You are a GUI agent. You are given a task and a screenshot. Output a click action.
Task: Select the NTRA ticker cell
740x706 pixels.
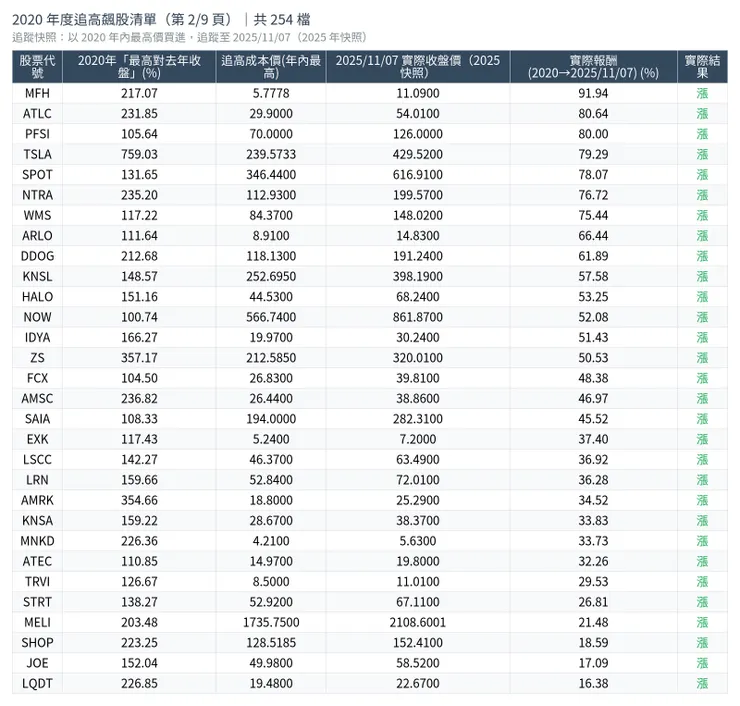(x=37, y=195)
